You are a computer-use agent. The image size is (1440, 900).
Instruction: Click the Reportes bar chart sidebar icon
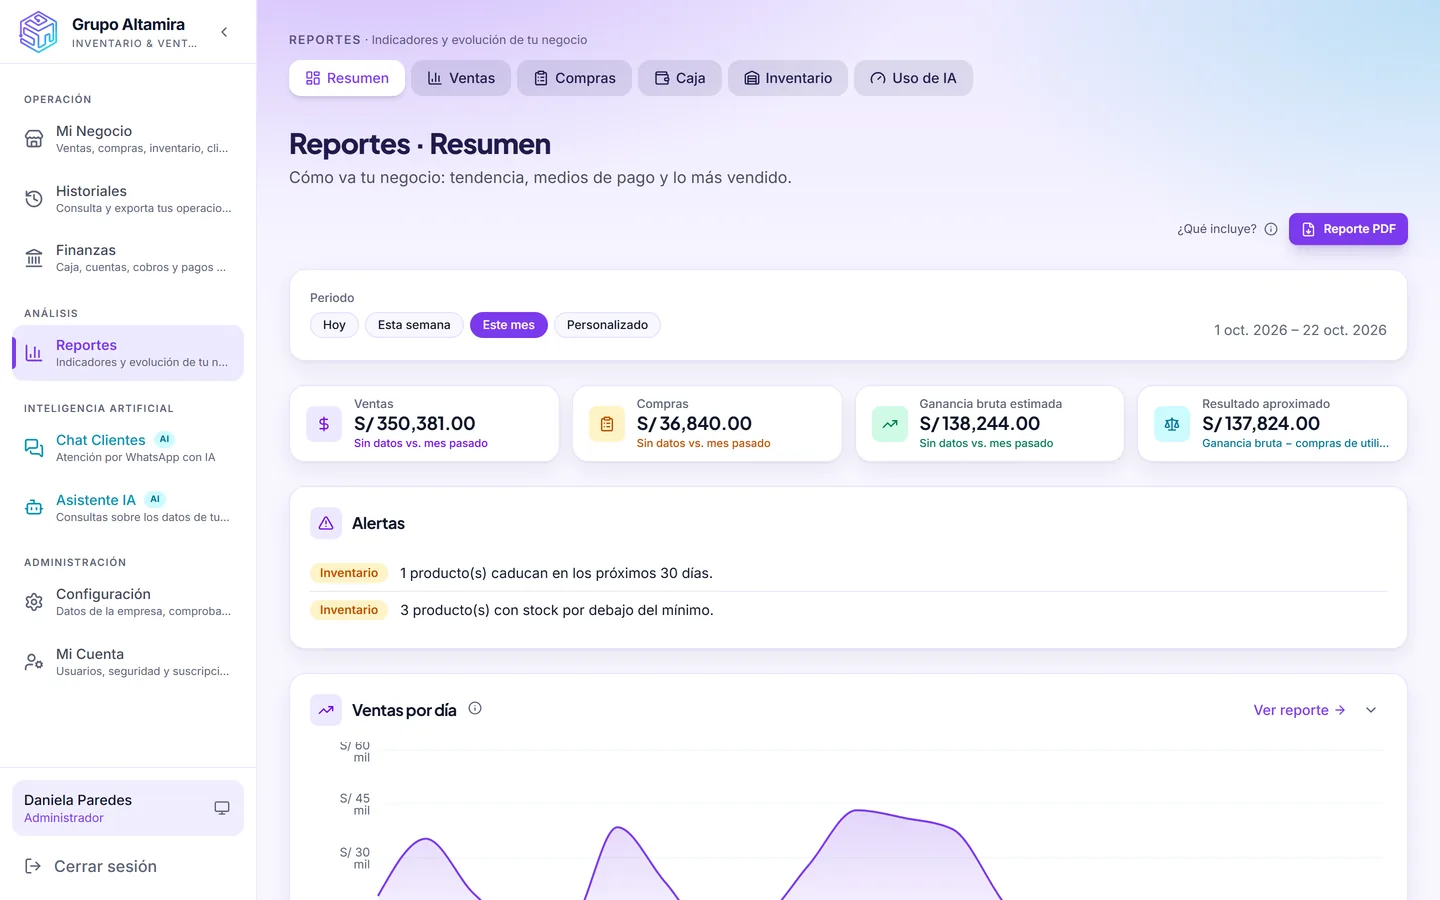(34, 353)
